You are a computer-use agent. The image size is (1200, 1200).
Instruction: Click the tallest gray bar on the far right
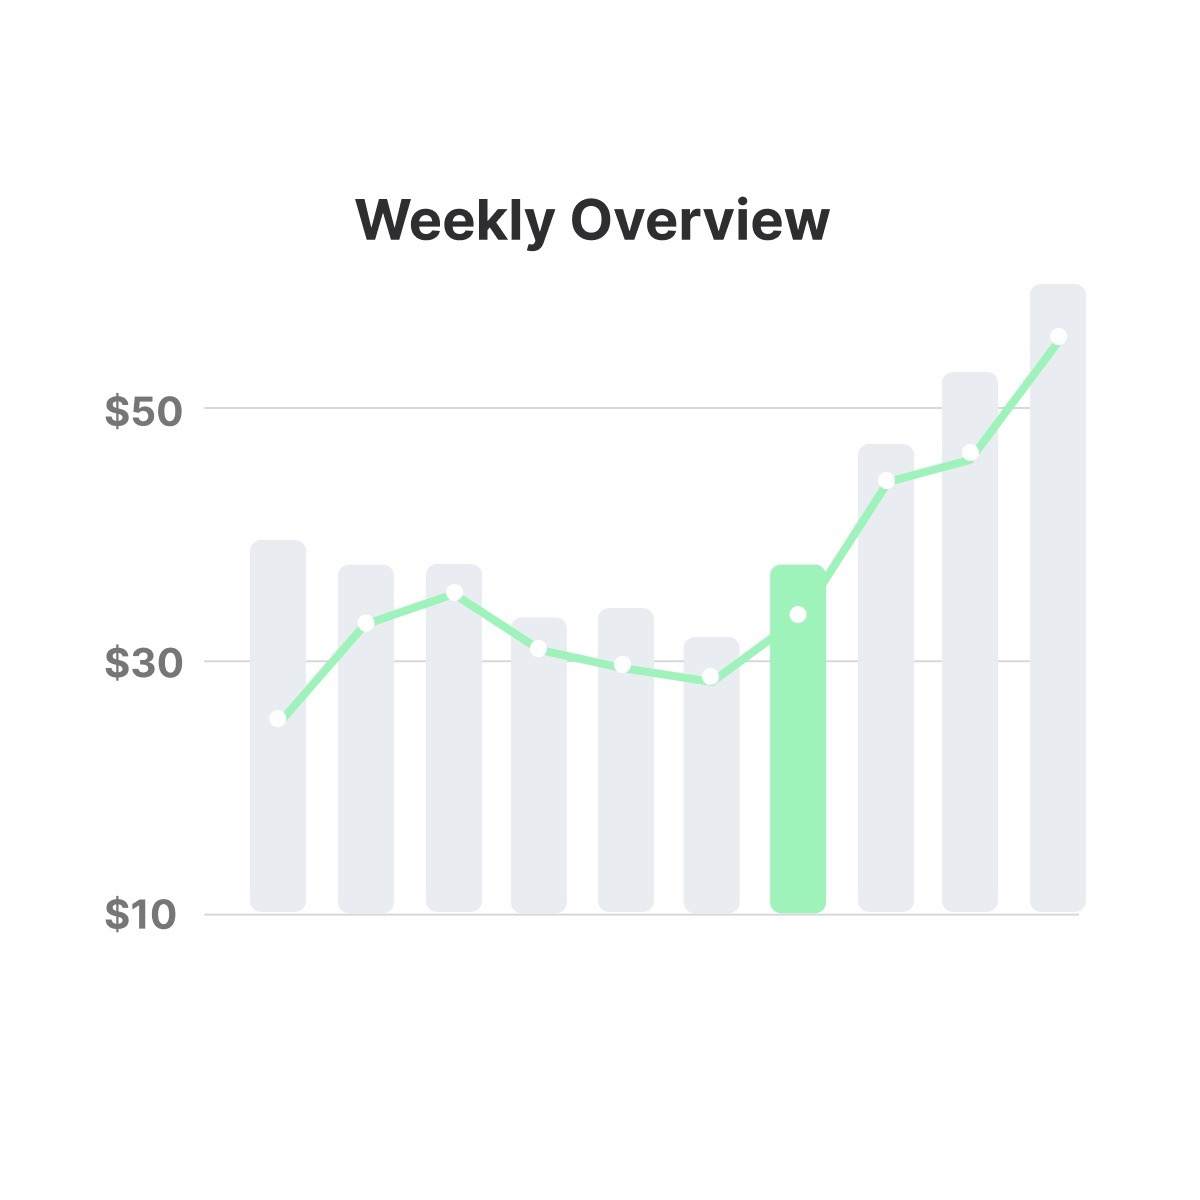[x=1058, y=598]
